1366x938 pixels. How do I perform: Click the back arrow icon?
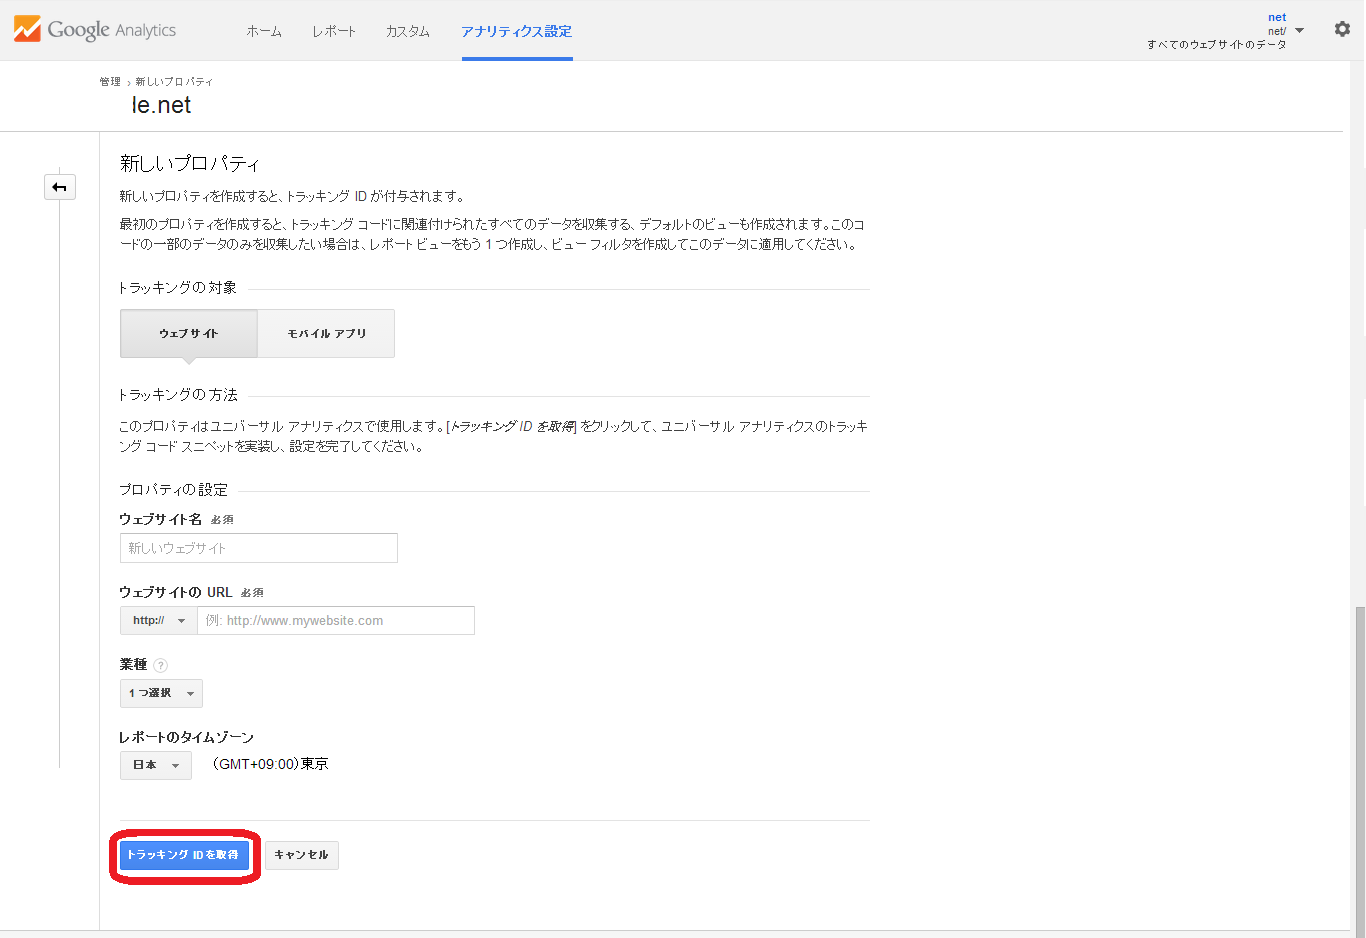pos(60,187)
